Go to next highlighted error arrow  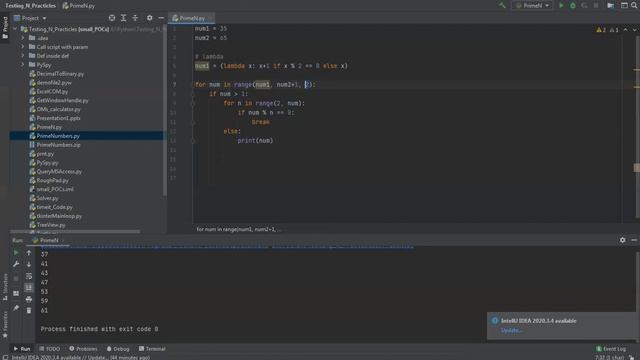[635, 30]
